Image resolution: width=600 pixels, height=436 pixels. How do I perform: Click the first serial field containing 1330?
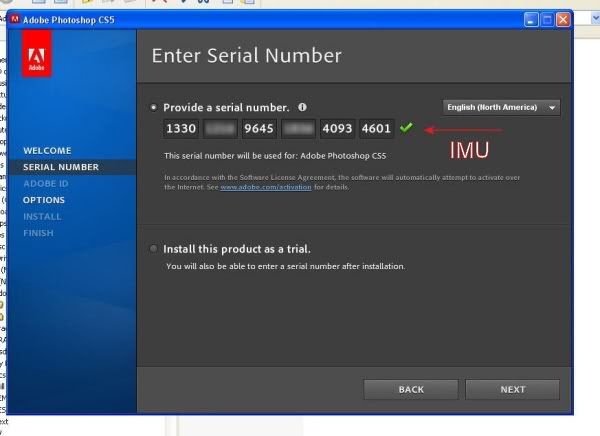[181, 129]
